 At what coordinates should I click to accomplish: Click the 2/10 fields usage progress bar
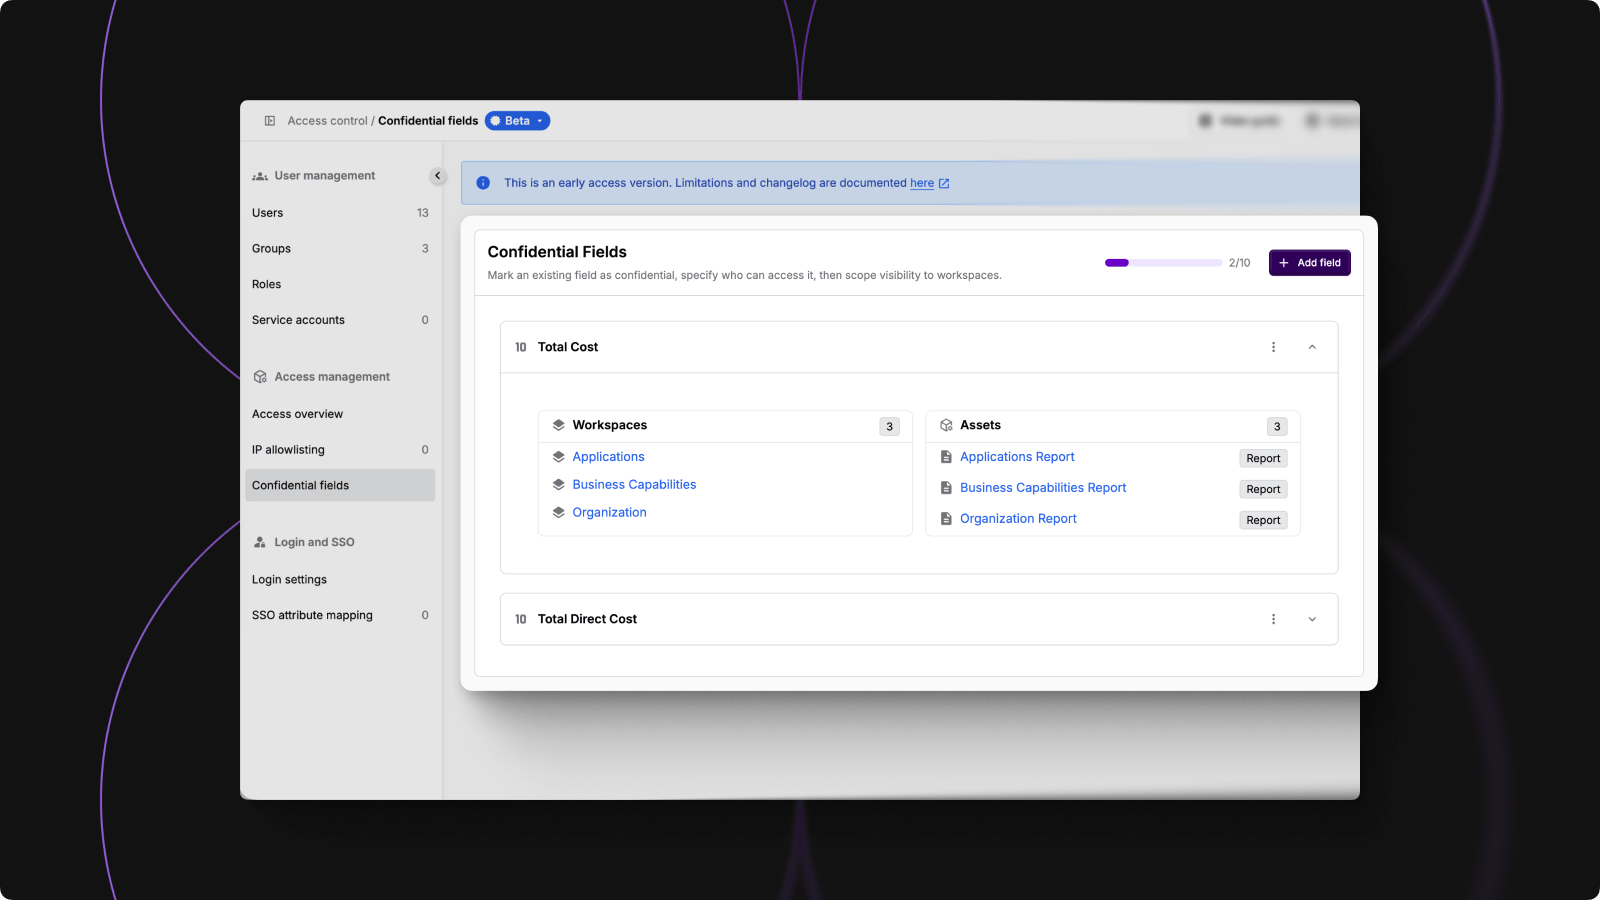coord(1162,263)
